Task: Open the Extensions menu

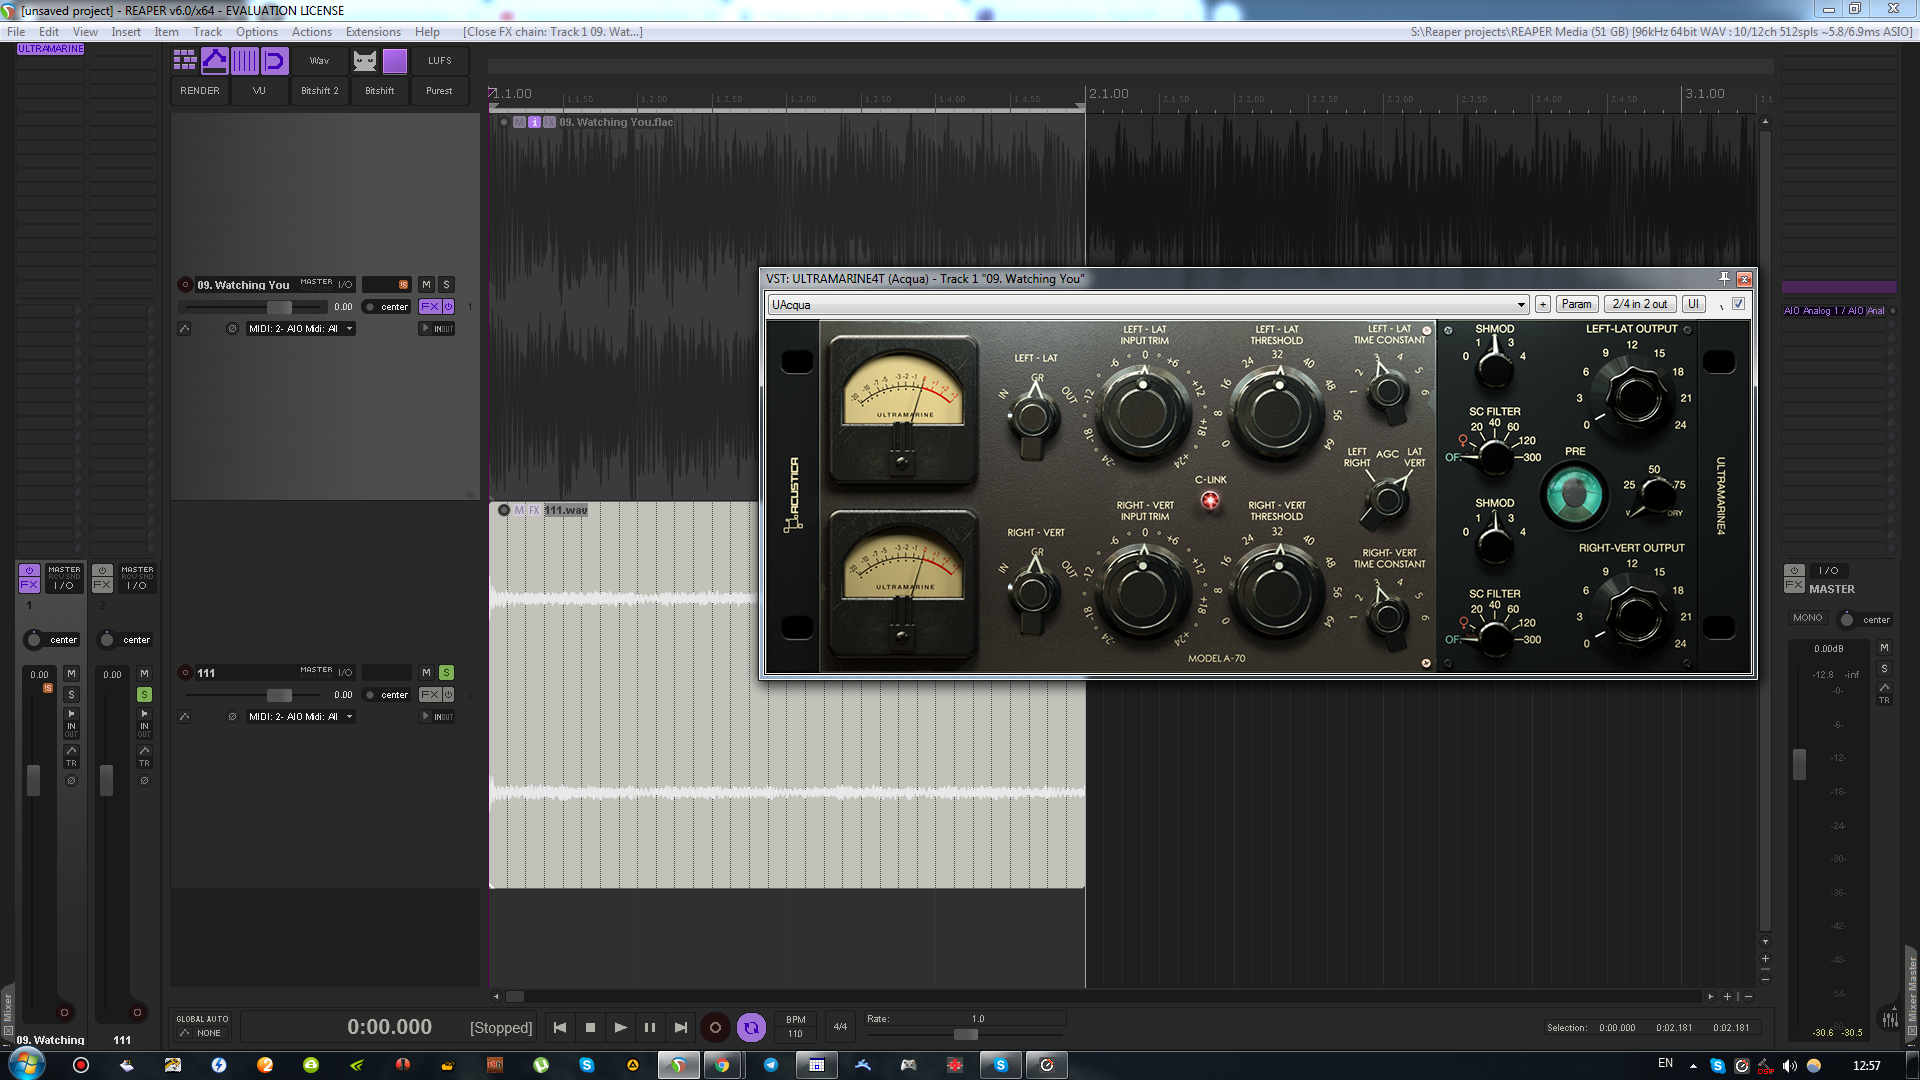Action: (x=373, y=32)
